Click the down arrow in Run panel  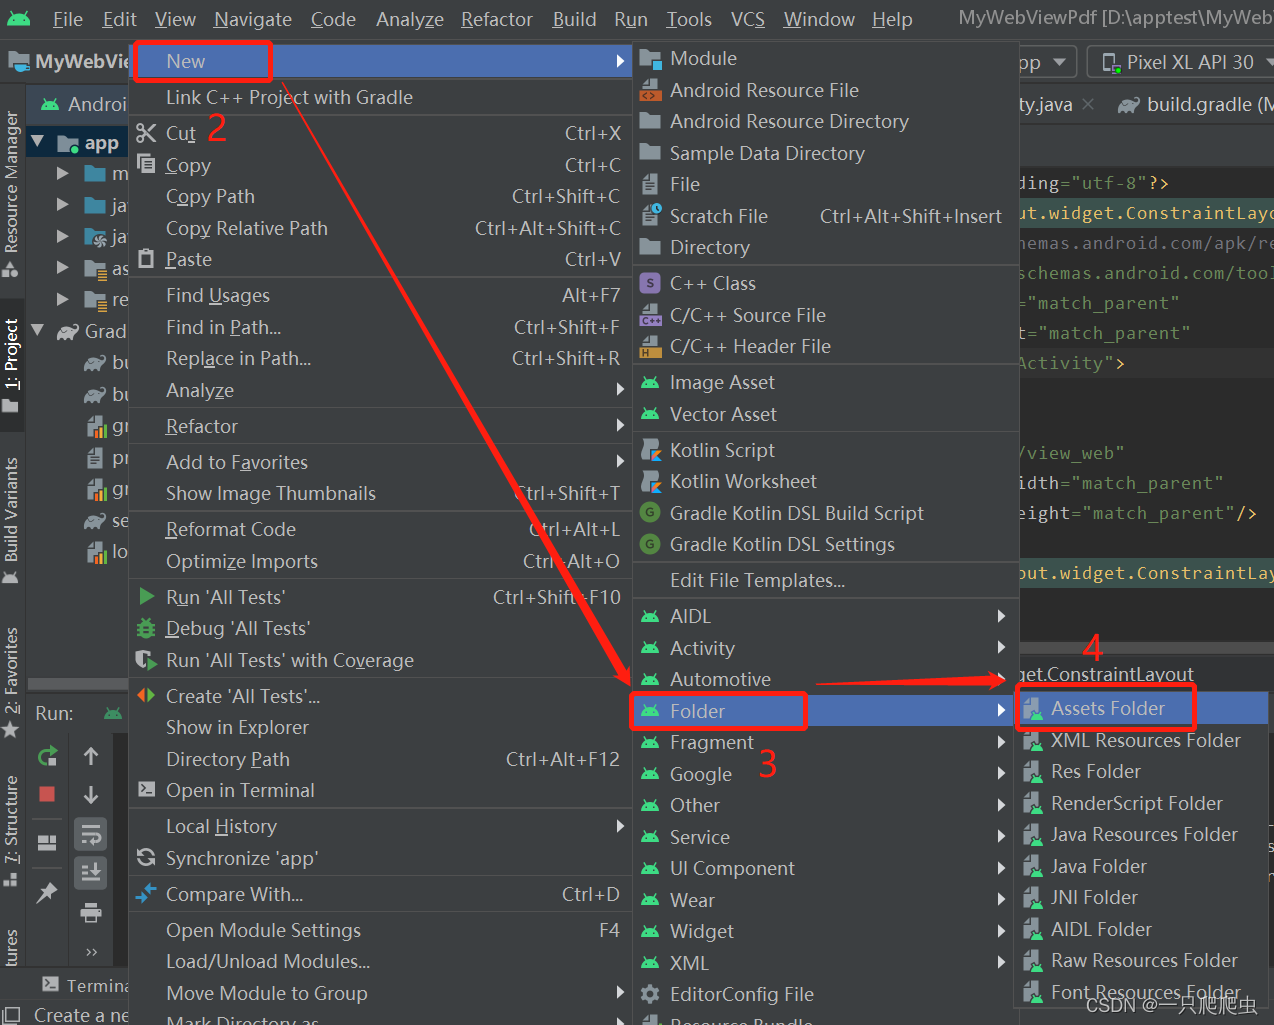pos(91,795)
